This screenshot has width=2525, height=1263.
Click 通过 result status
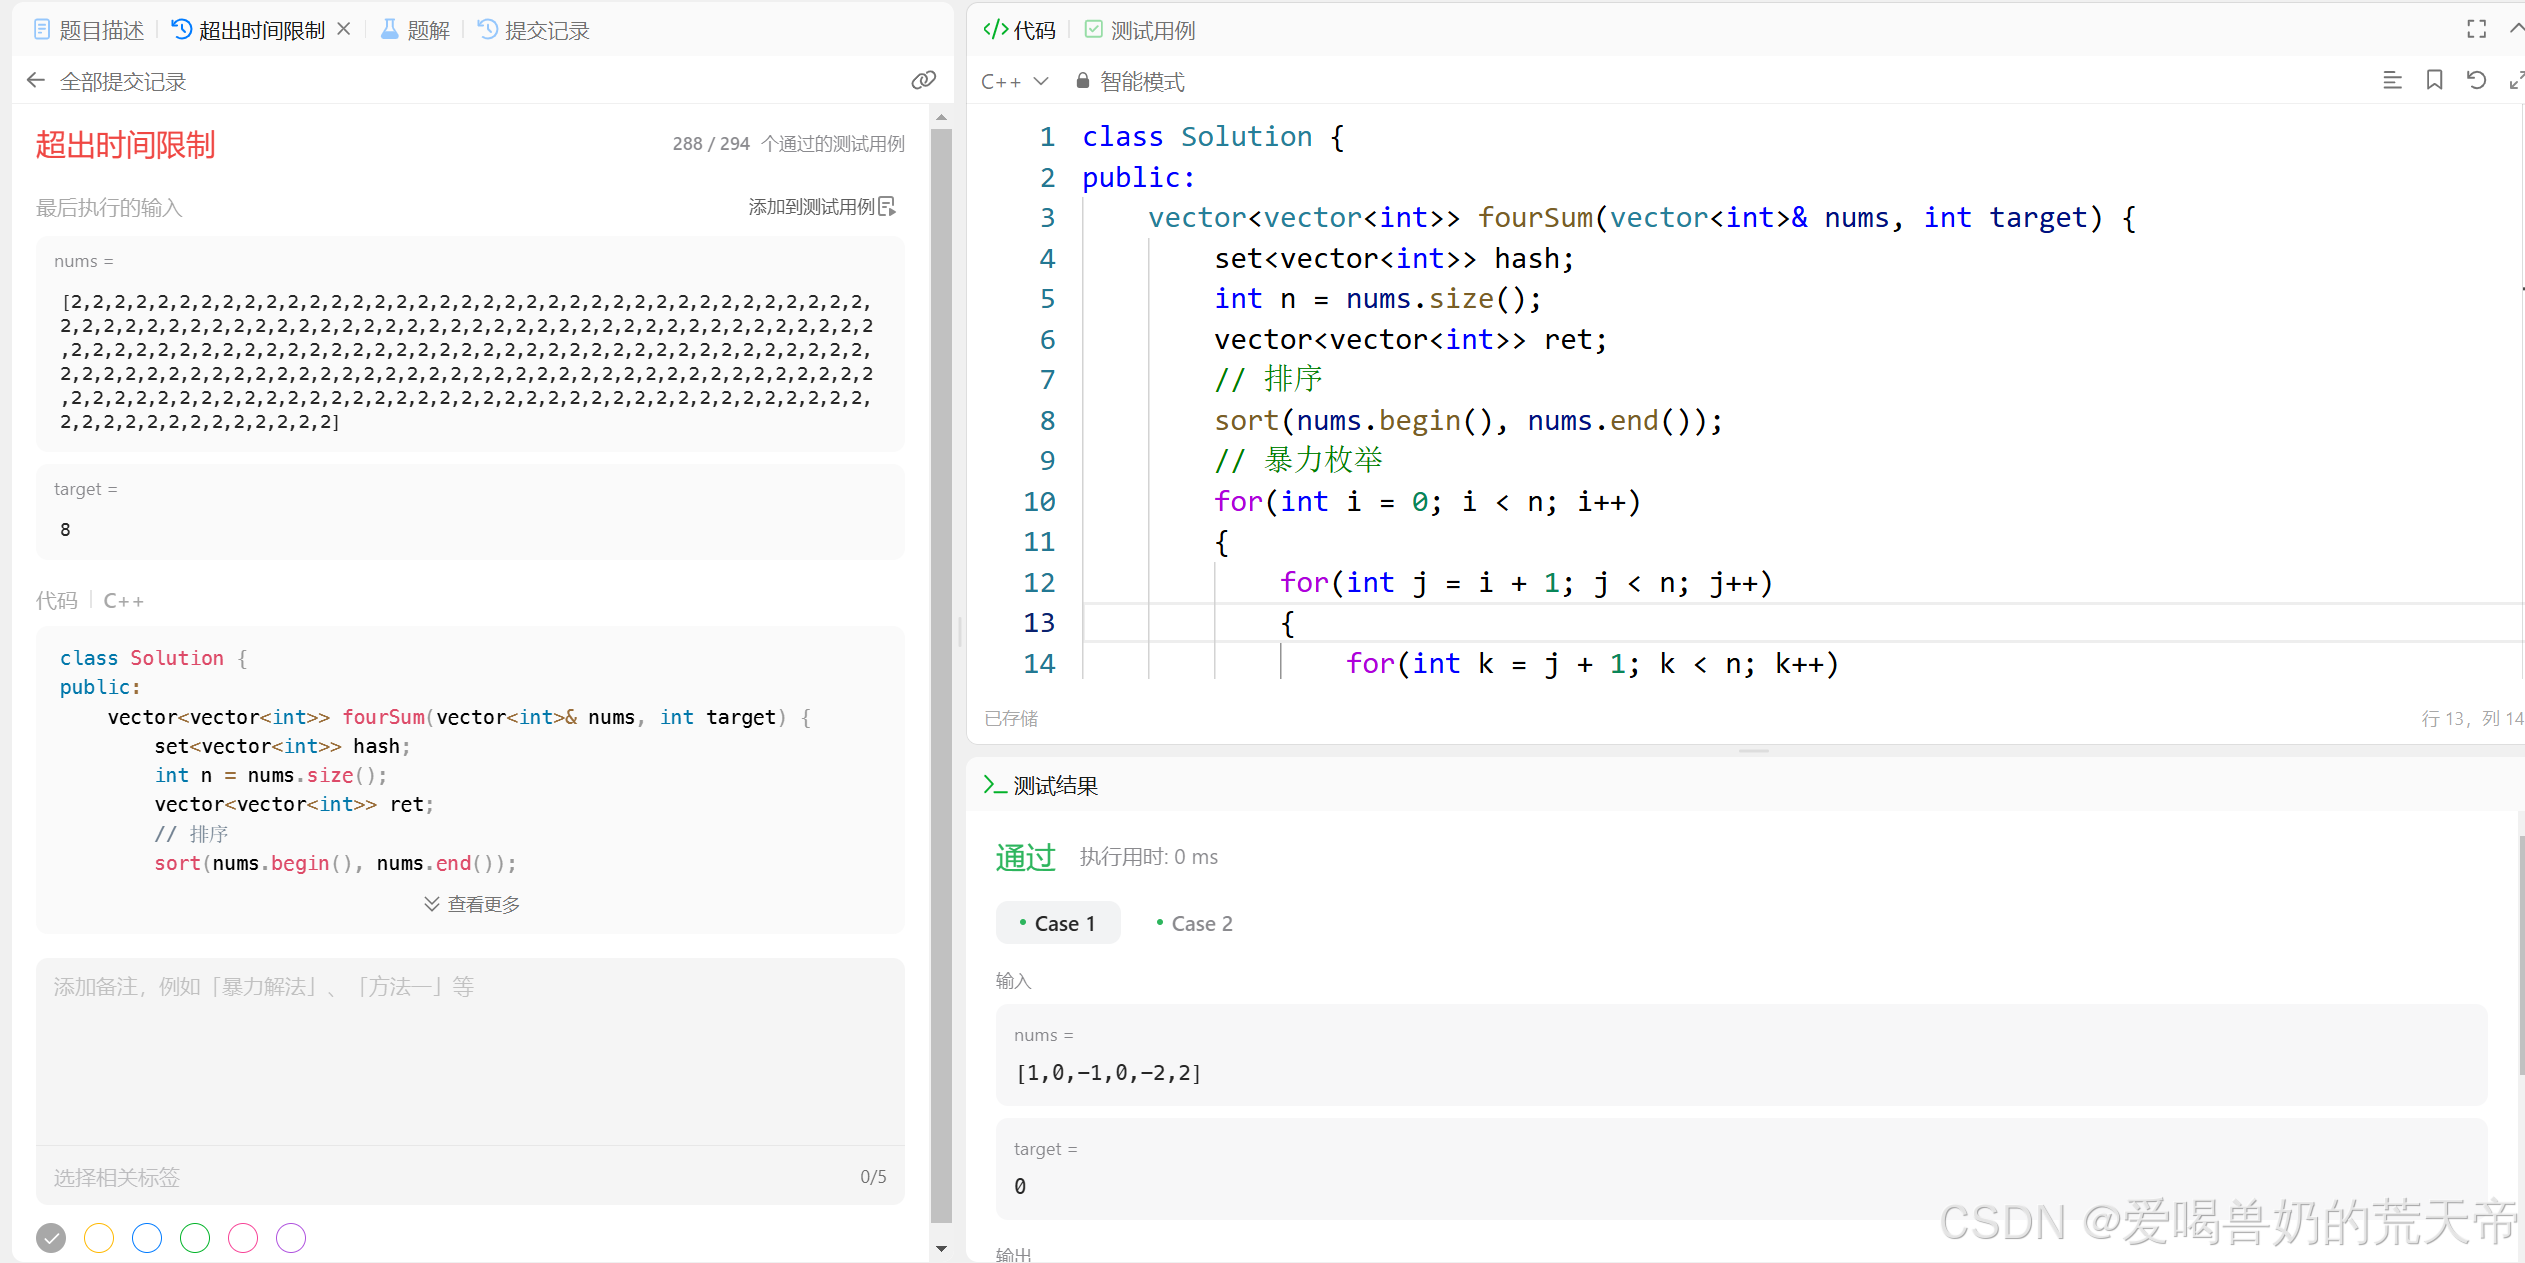(x=1025, y=857)
